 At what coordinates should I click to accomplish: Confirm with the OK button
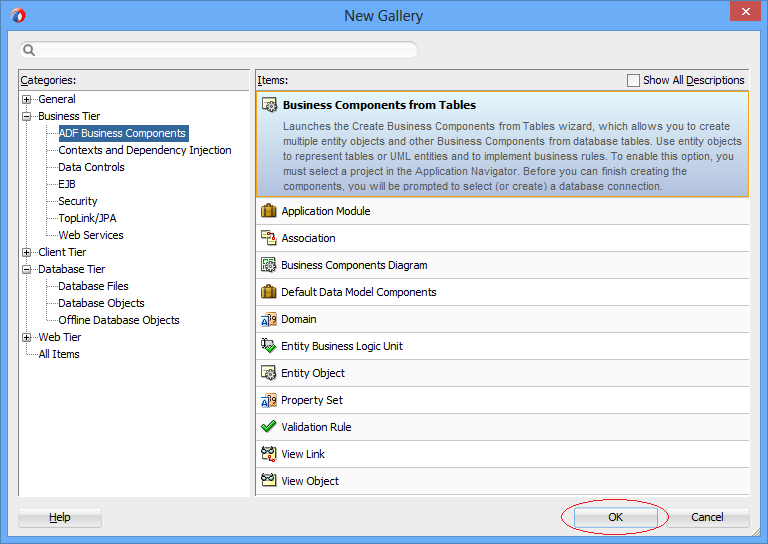pos(615,517)
